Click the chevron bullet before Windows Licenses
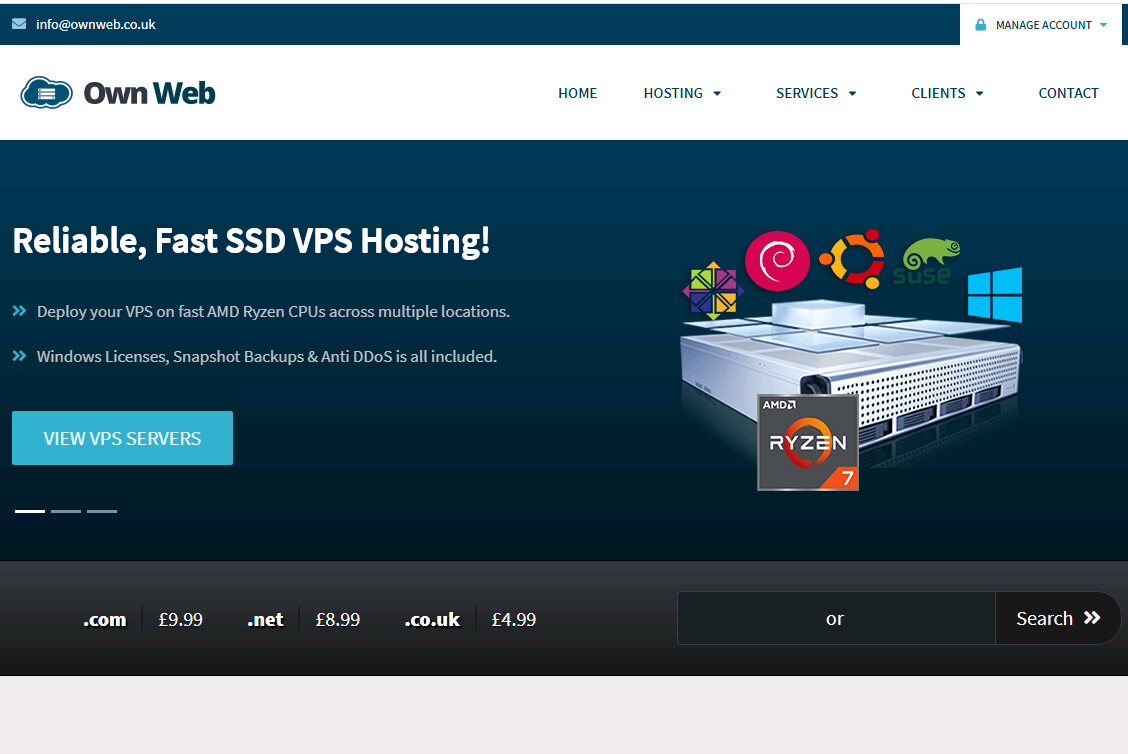Screen dimensions: 1128x754 (x=19, y=355)
